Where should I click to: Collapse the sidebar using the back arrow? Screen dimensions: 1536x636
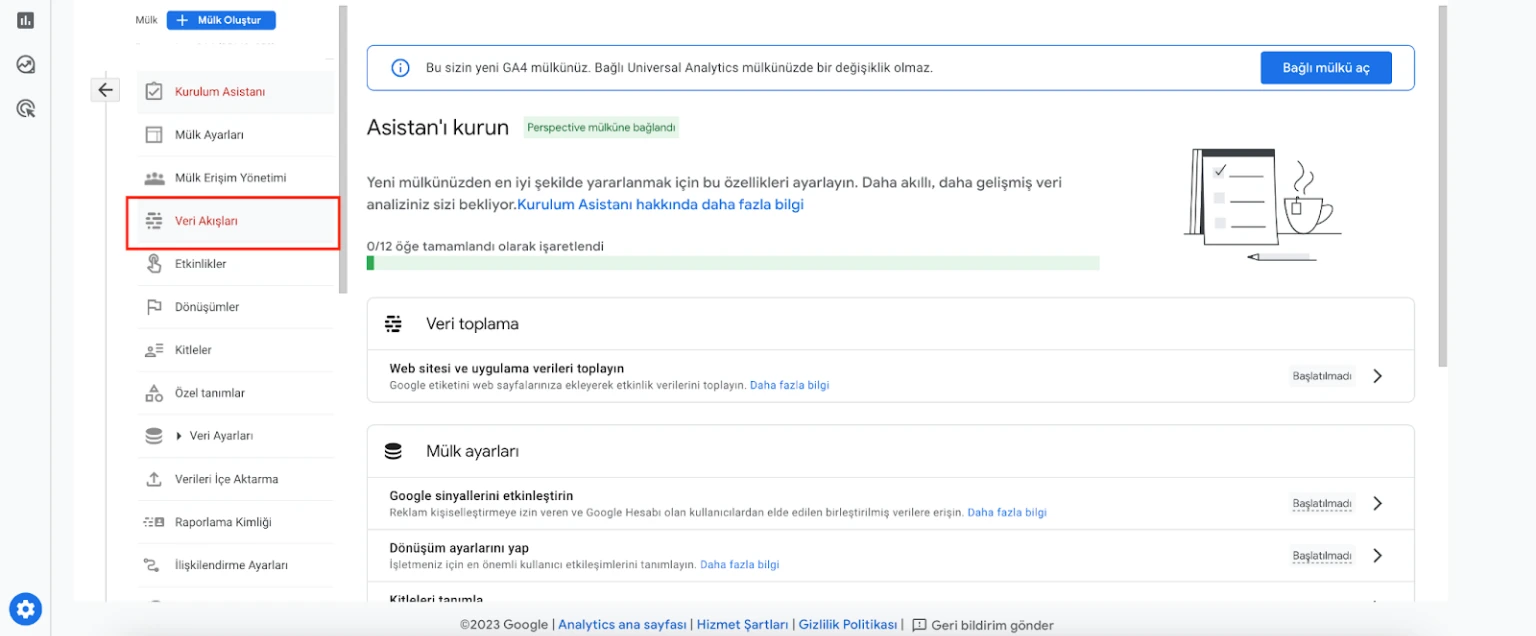(x=105, y=90)
